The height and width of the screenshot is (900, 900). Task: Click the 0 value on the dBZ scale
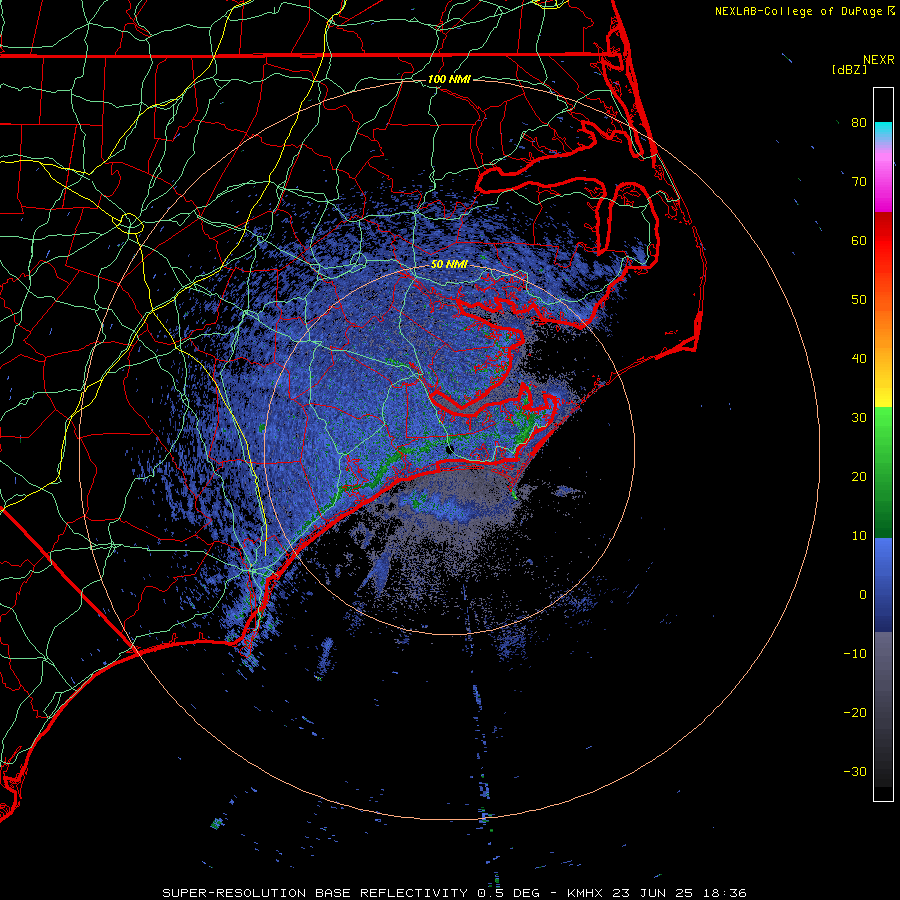click(x=863, y=595)
